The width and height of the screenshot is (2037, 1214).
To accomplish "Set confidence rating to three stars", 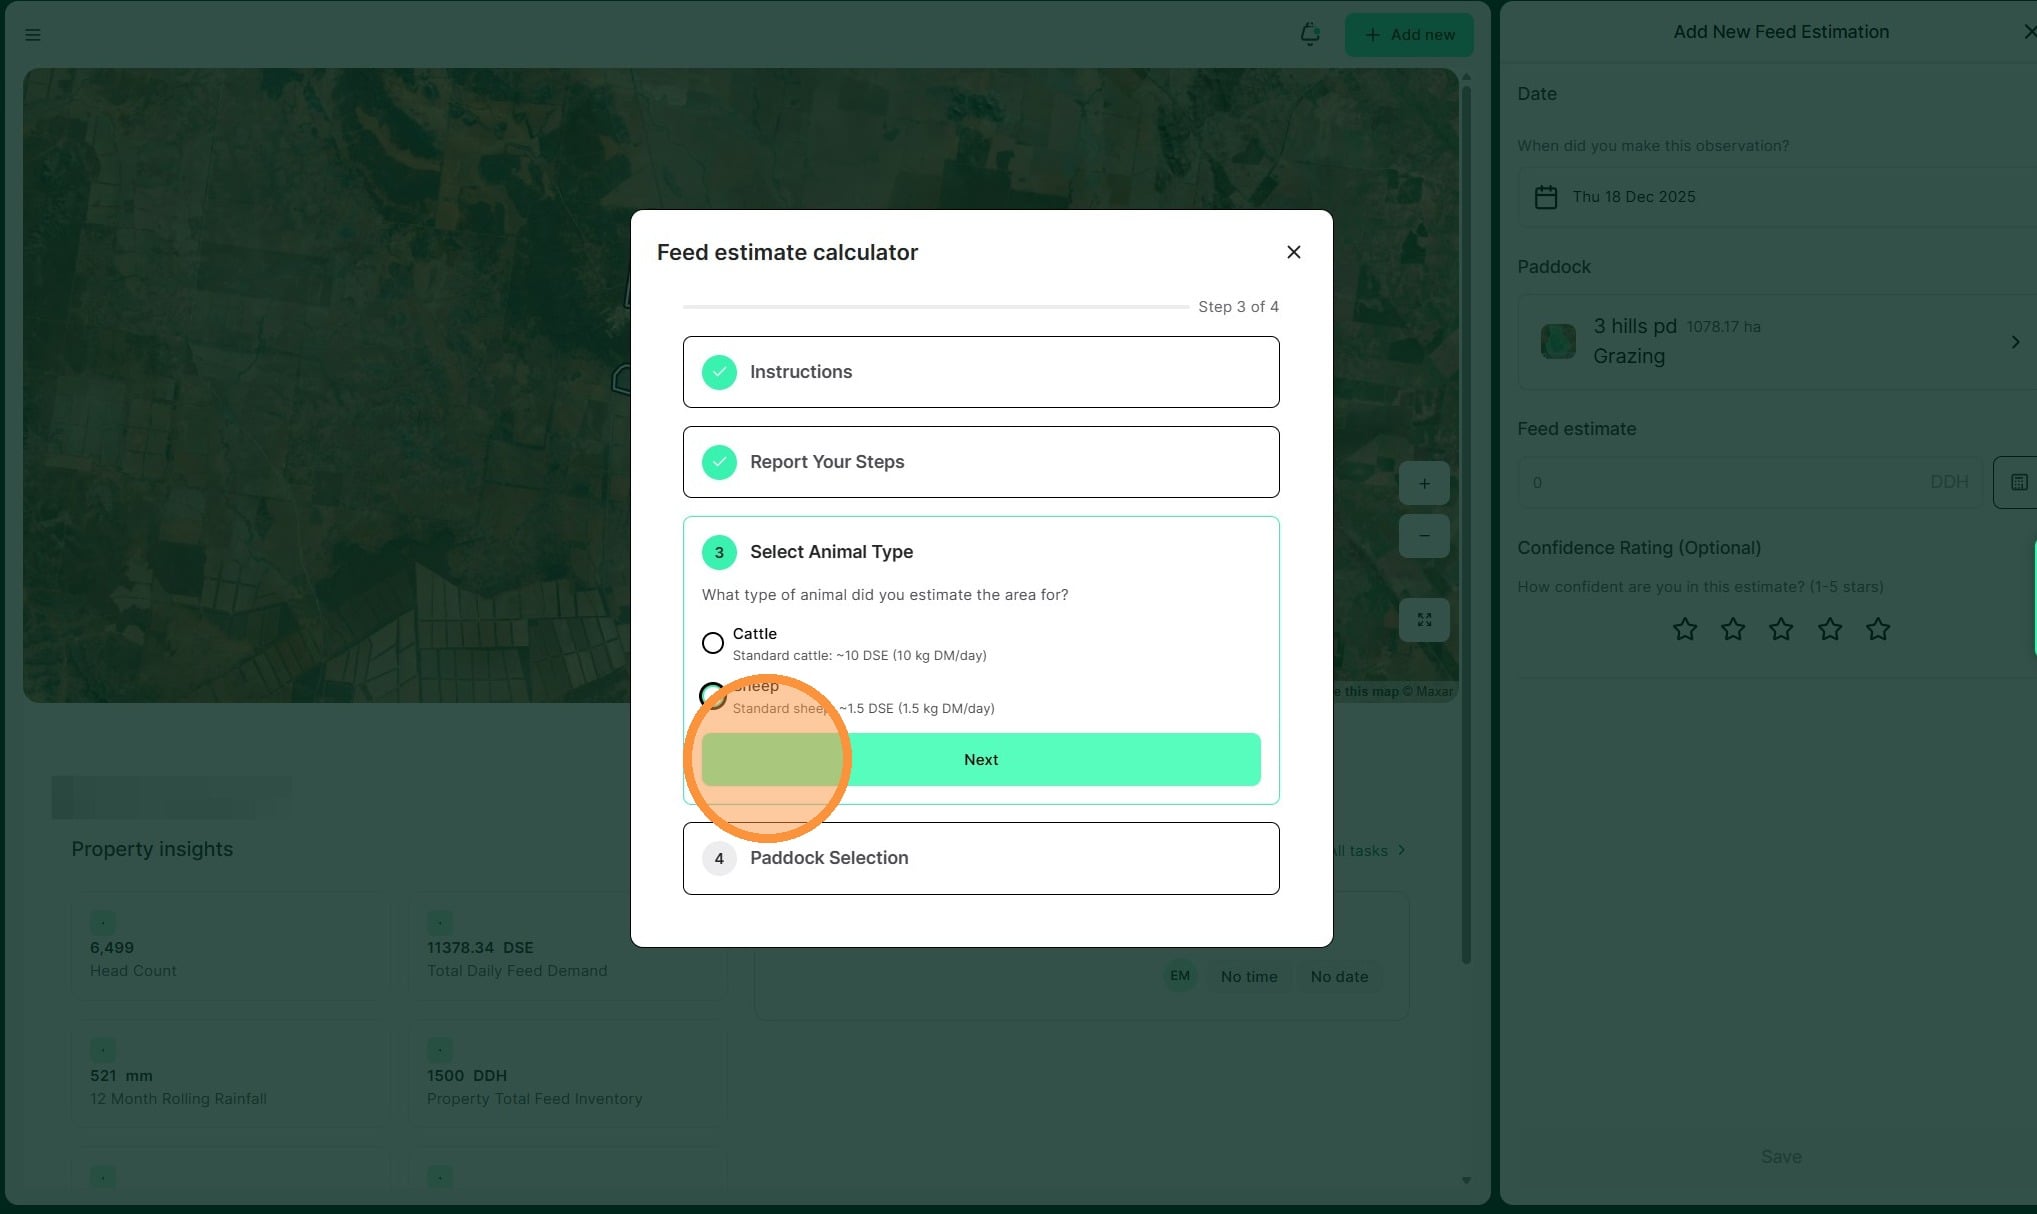I will pyautogui.click(x=1780, y=629).
